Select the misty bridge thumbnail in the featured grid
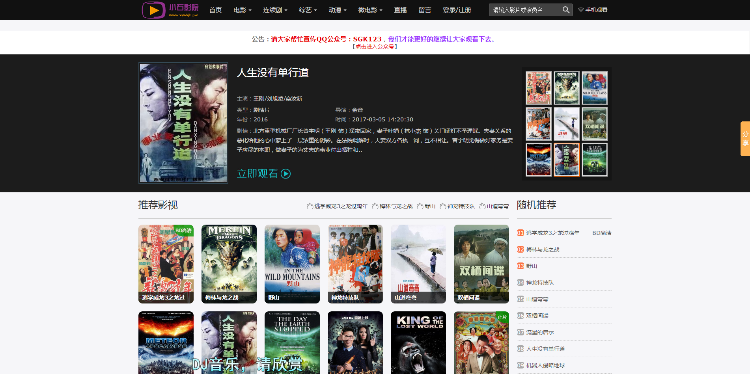Image resolution: width=750 pixels, height=374 pixels. (567, 124)
